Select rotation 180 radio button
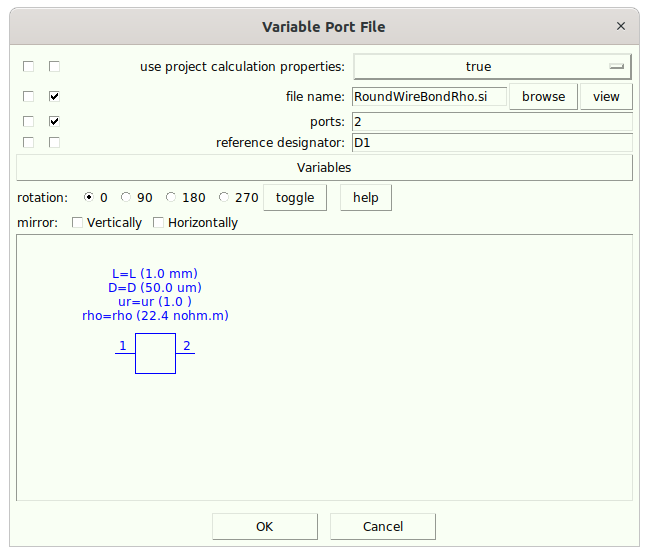The width and height of the screenshot is (649, 556). tap(171, 197)
